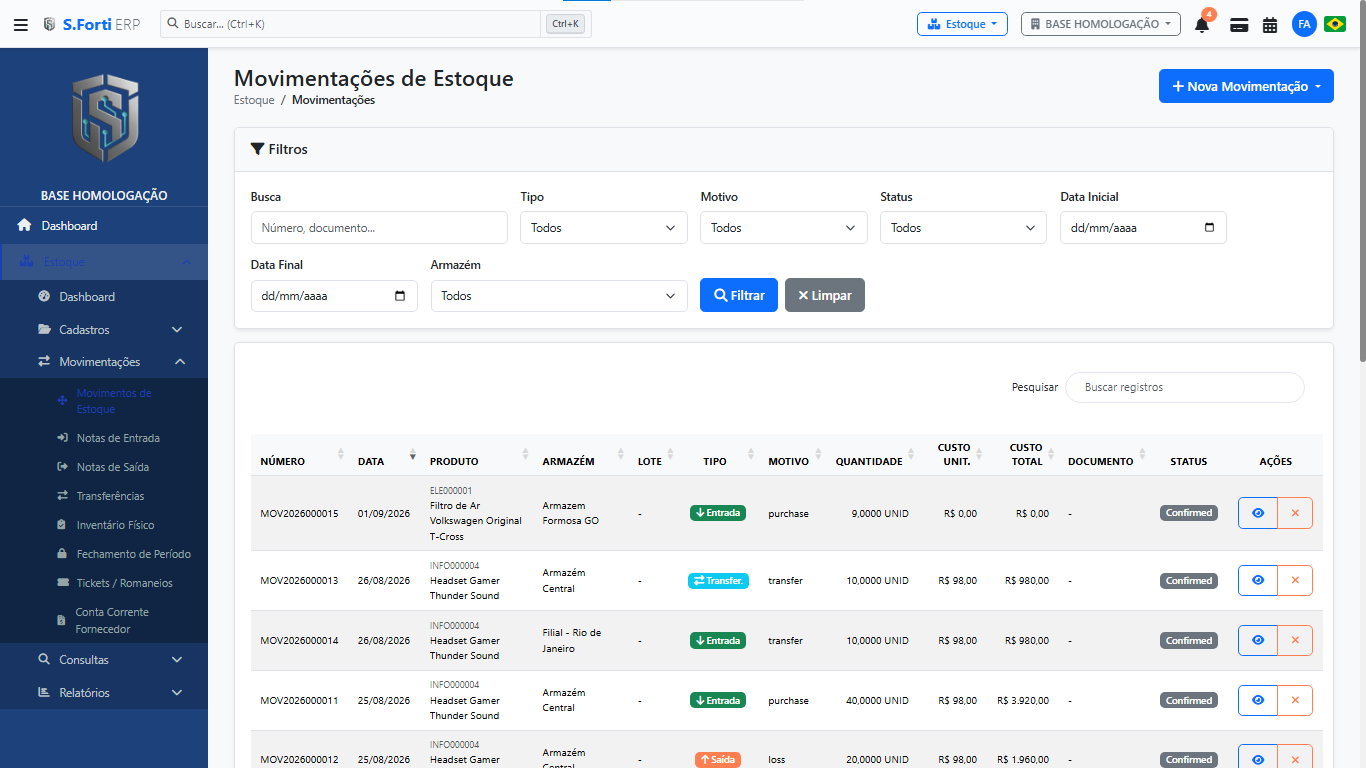View details of MOV2026000015 with eye icon
The width and height of the screenshot is (1366, 768).
tap(1258, 513)
